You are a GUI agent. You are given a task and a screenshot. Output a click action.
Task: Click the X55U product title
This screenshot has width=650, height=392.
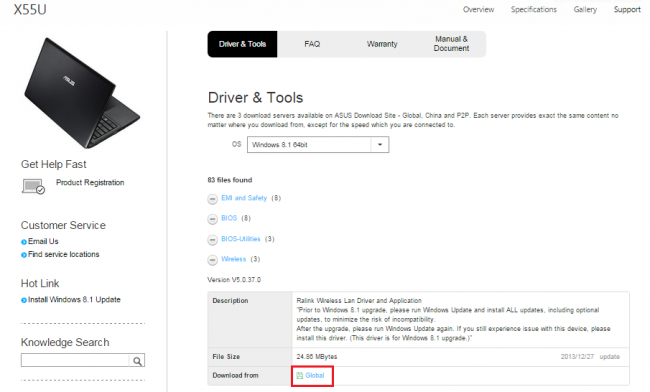click(x=30, y=9)
